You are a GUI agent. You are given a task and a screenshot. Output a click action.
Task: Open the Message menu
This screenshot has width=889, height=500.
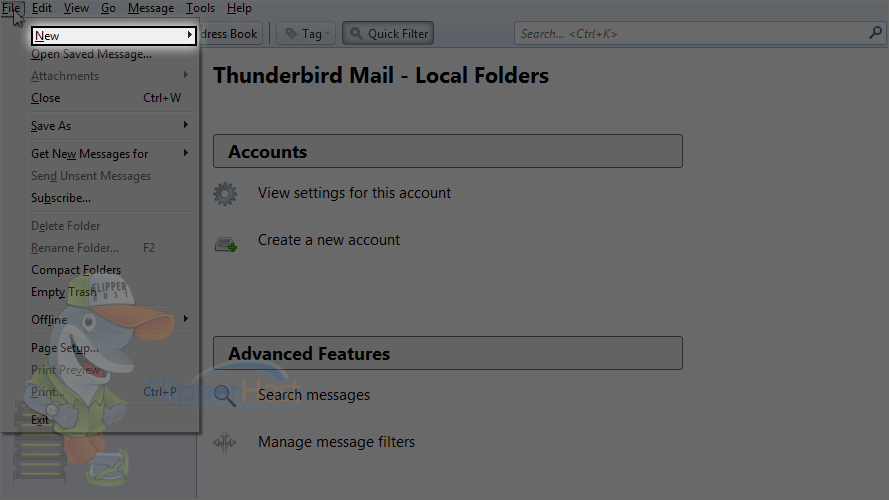(151, 9)
